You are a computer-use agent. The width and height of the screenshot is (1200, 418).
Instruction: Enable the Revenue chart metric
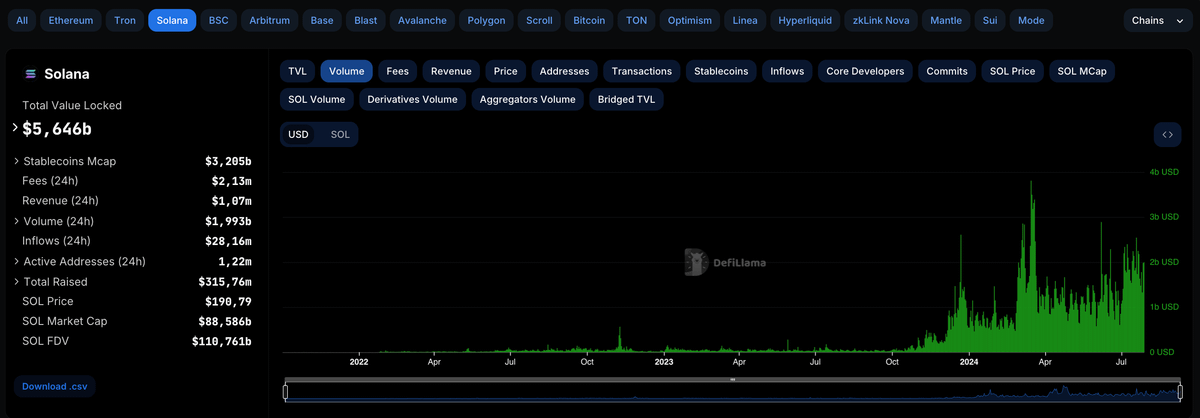(x=451, y=71)
